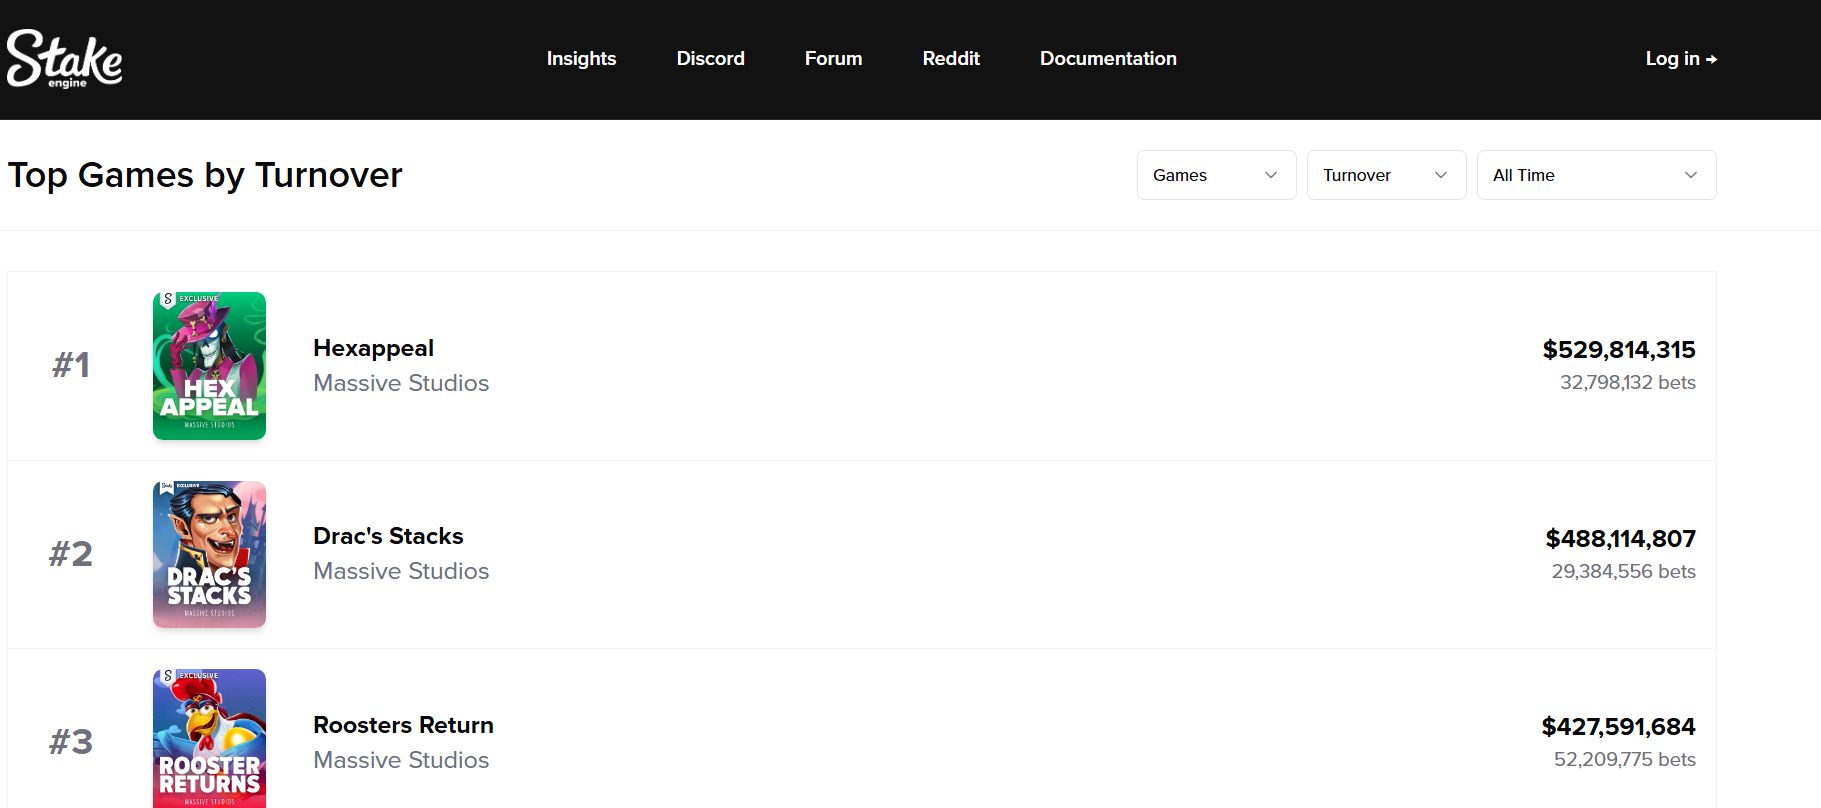Click Massive Studios under Hexappeal
The image size is (1821, 808).
[x=401, y=383]
